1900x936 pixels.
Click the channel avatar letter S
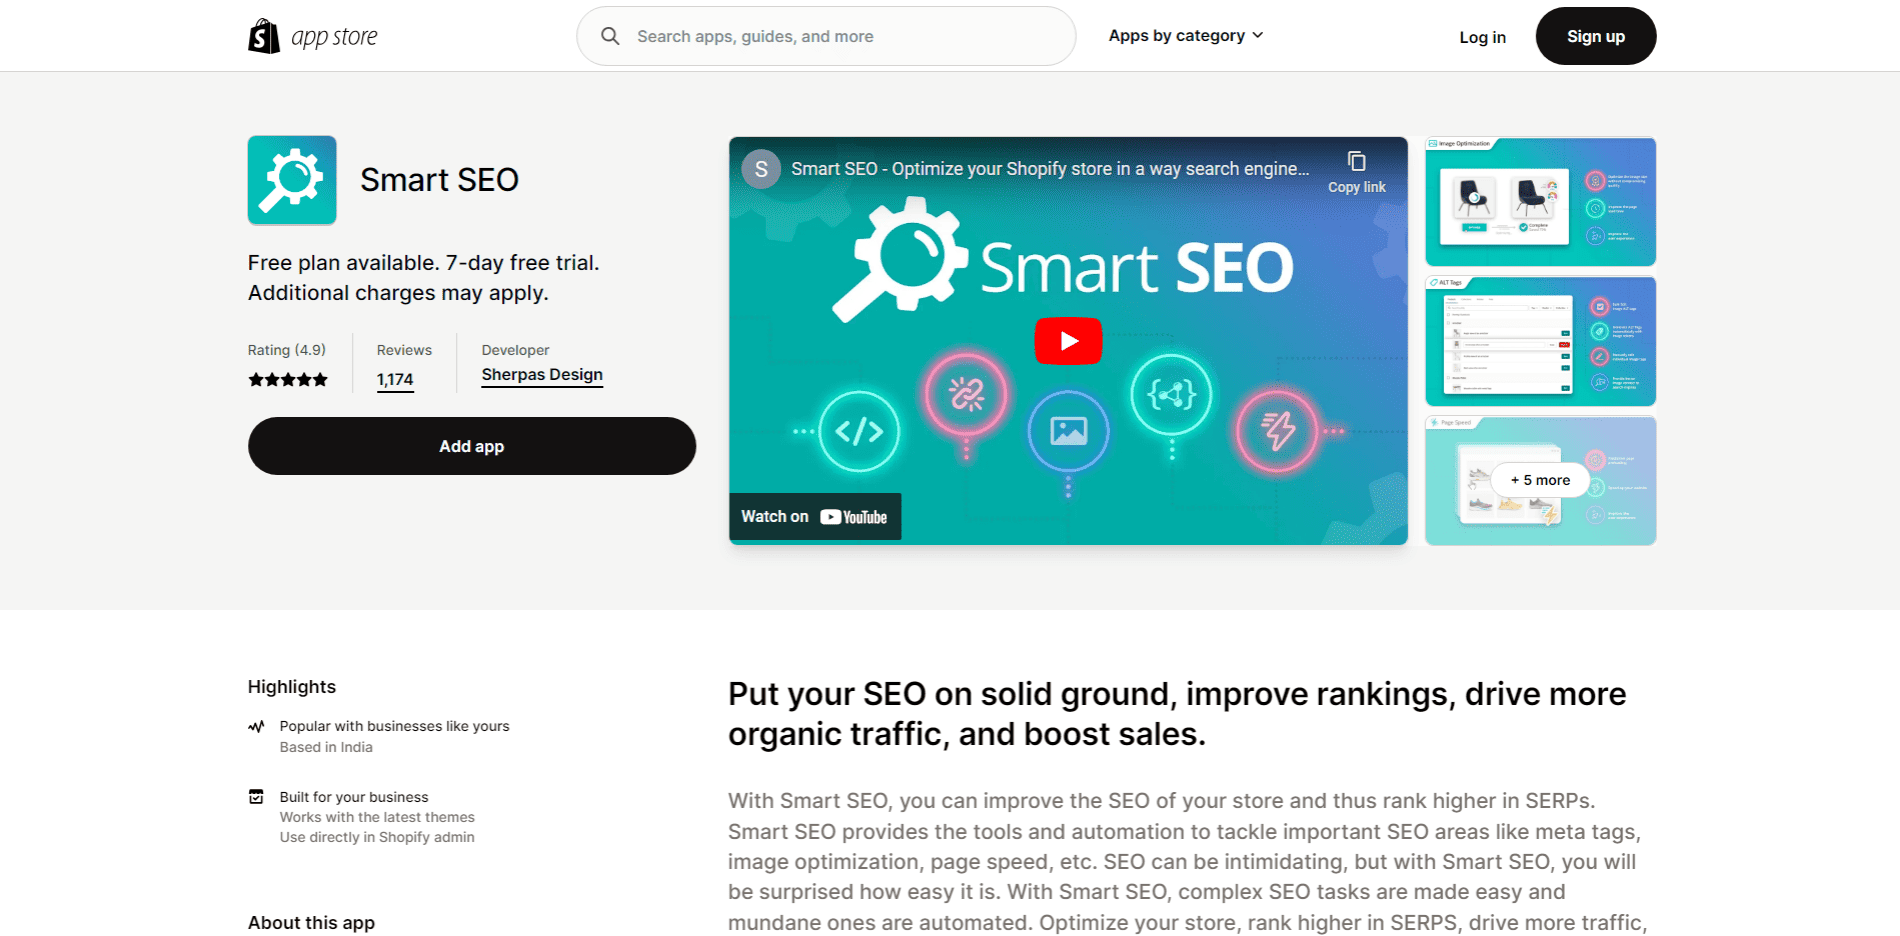tap(761, 169)
